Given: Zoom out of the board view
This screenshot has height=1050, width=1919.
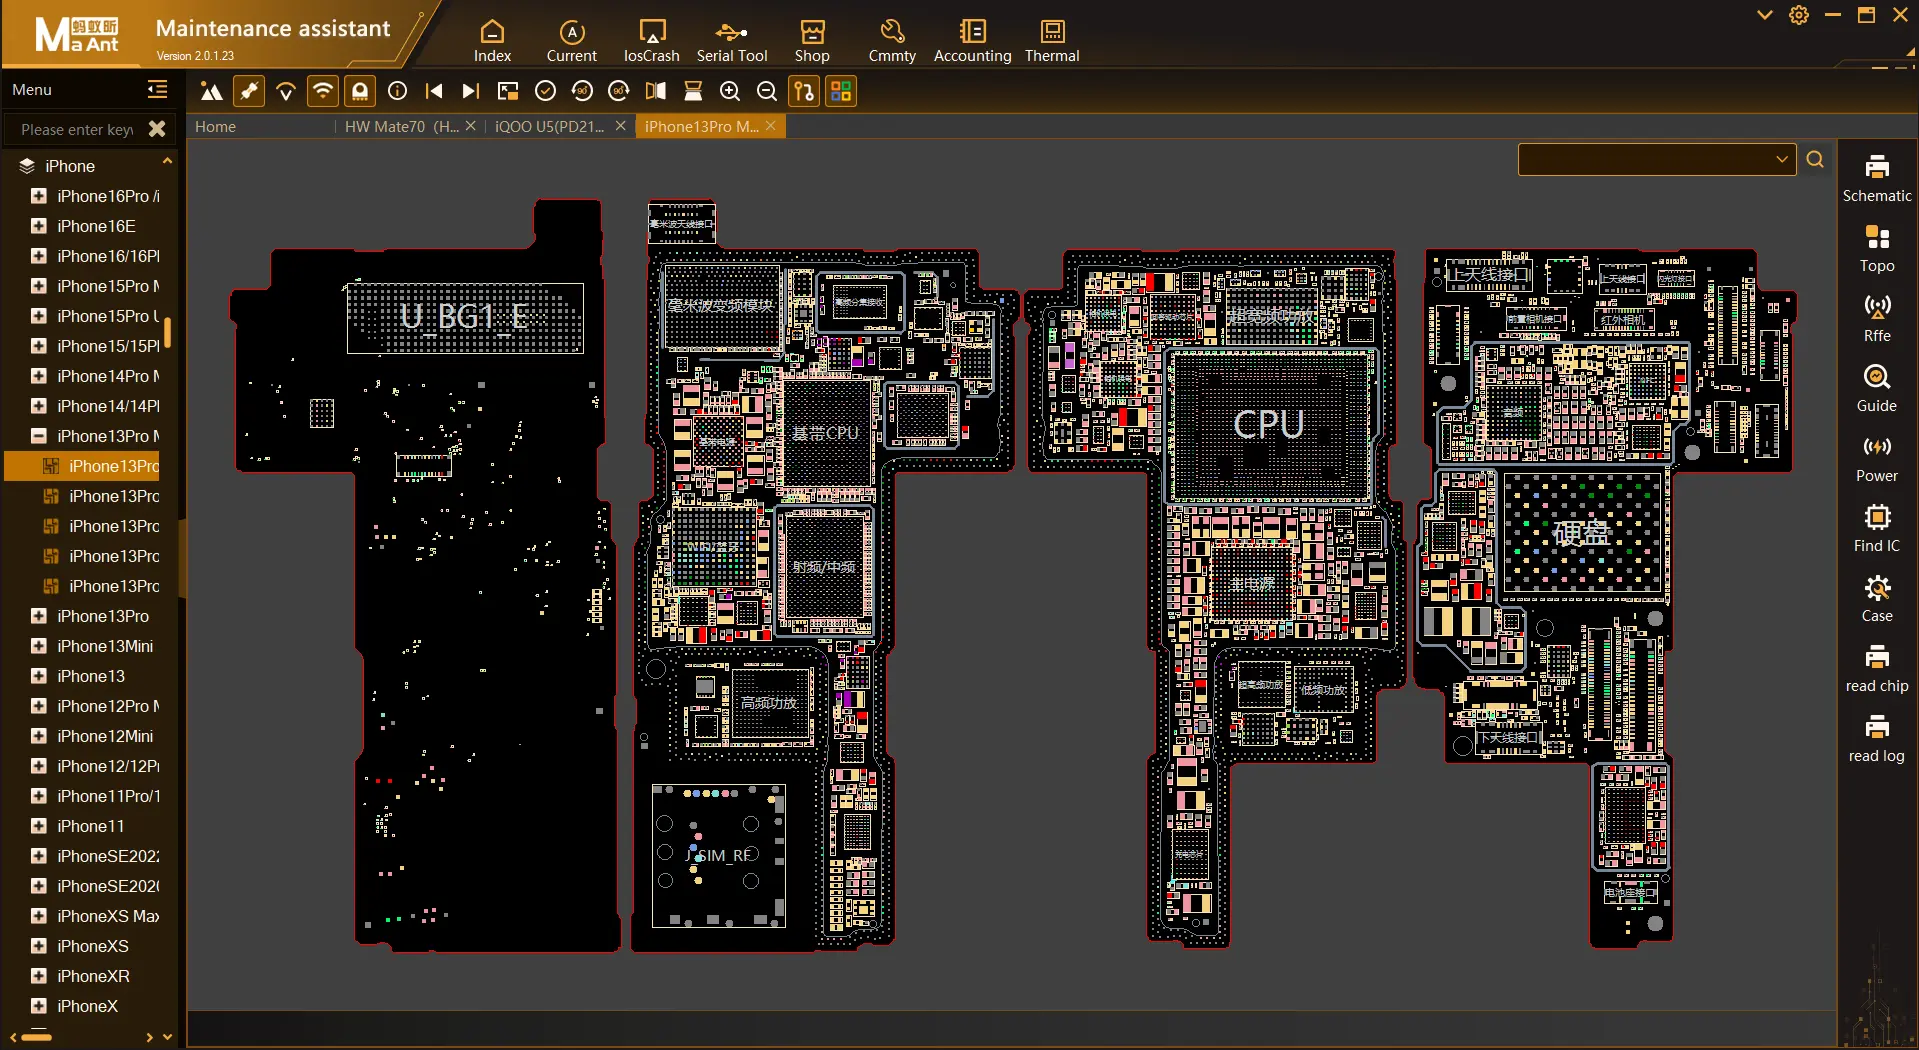Looking at the screenshot, I should pos(767,92).
